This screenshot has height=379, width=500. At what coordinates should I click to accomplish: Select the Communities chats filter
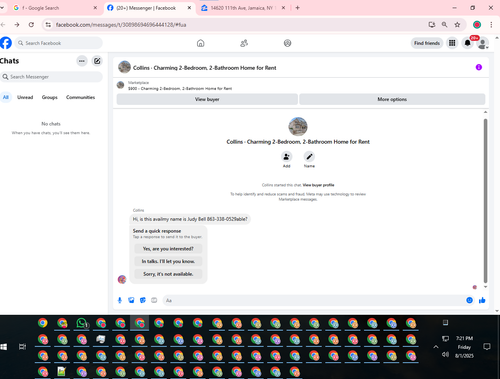(x=80, y=97)
